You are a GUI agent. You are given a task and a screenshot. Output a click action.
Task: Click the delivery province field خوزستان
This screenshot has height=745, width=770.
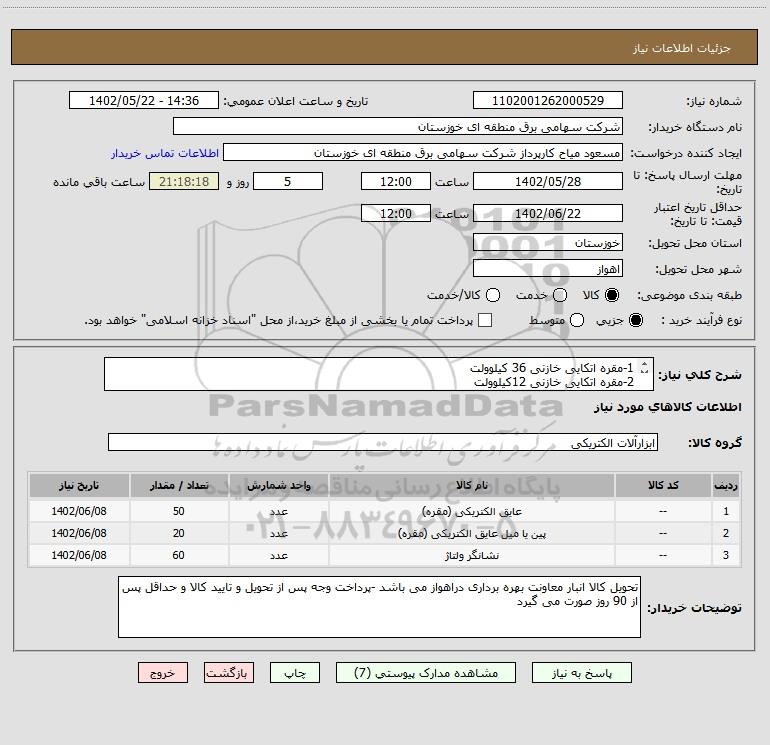point(548,243)
